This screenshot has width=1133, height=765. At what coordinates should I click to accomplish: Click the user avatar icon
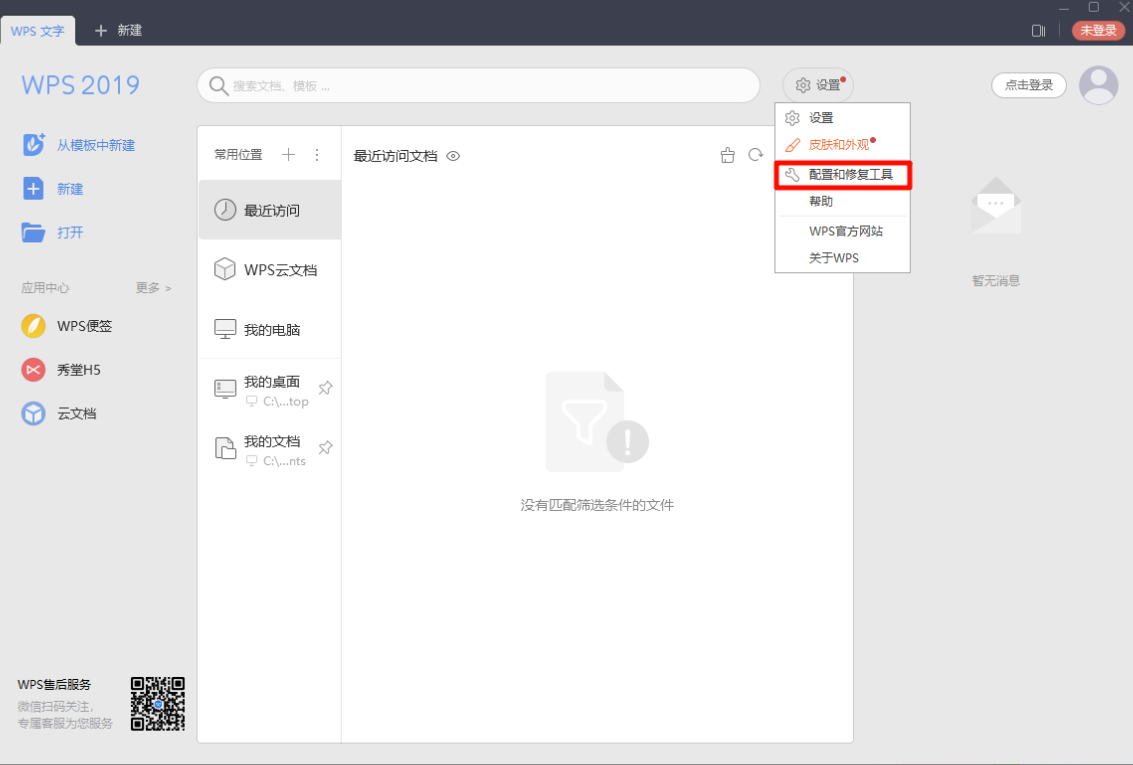[x=1098, y=85]
